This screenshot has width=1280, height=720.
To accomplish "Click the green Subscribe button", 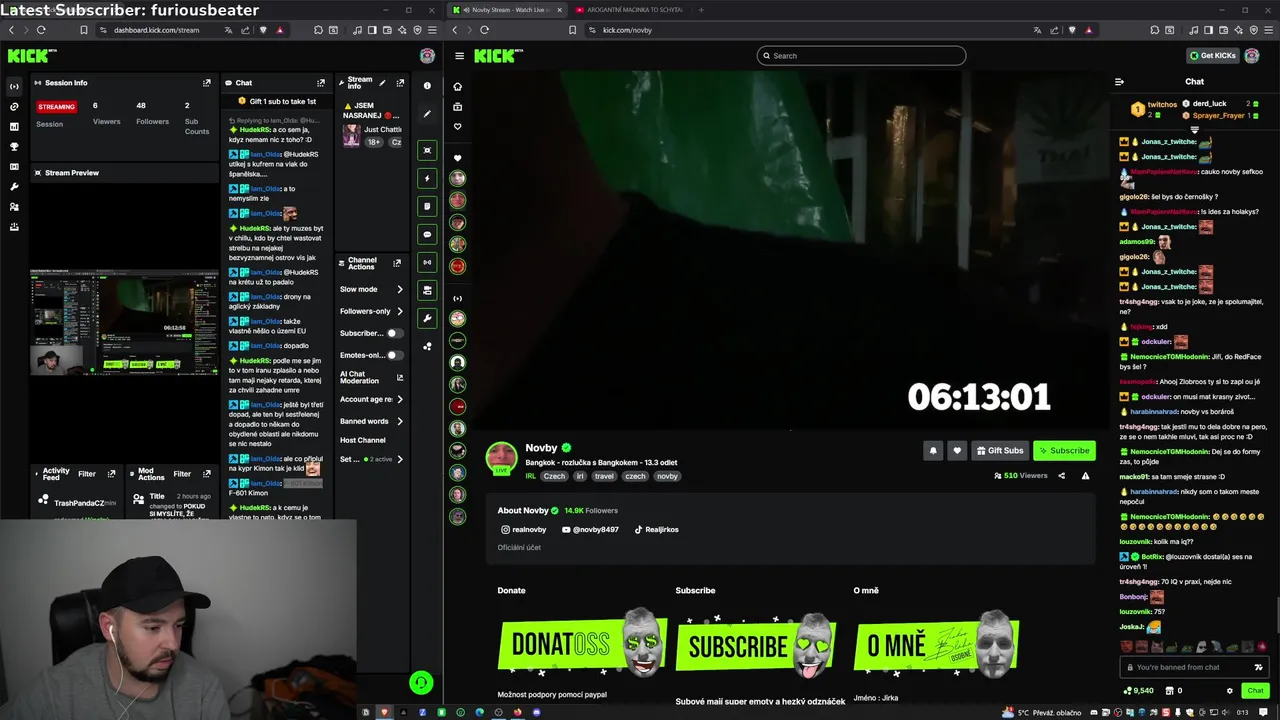I will click(1064, 451).
